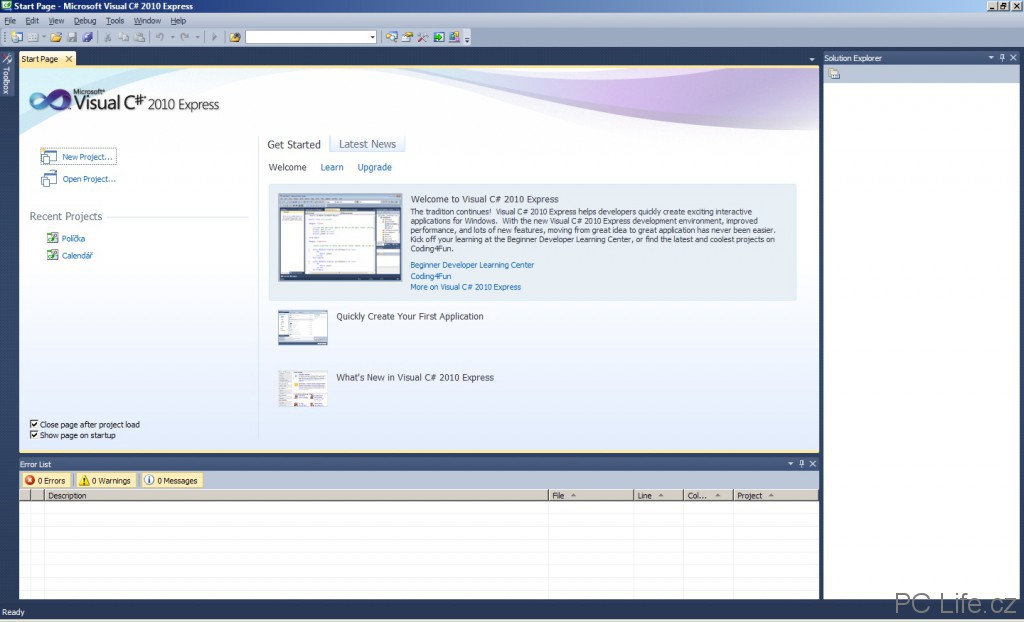Click inside the Find text box
1024x622 pixels.
306,37
